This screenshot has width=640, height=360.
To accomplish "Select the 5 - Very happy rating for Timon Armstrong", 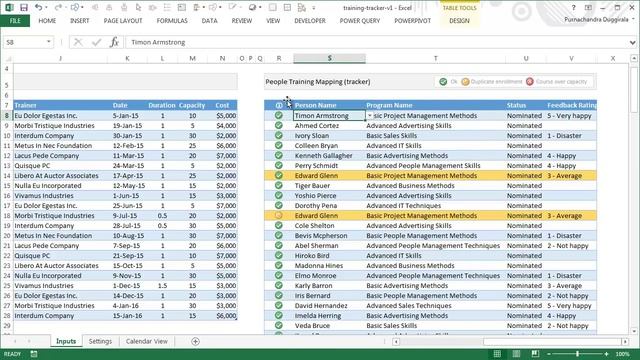I will (x=571, y=116).
